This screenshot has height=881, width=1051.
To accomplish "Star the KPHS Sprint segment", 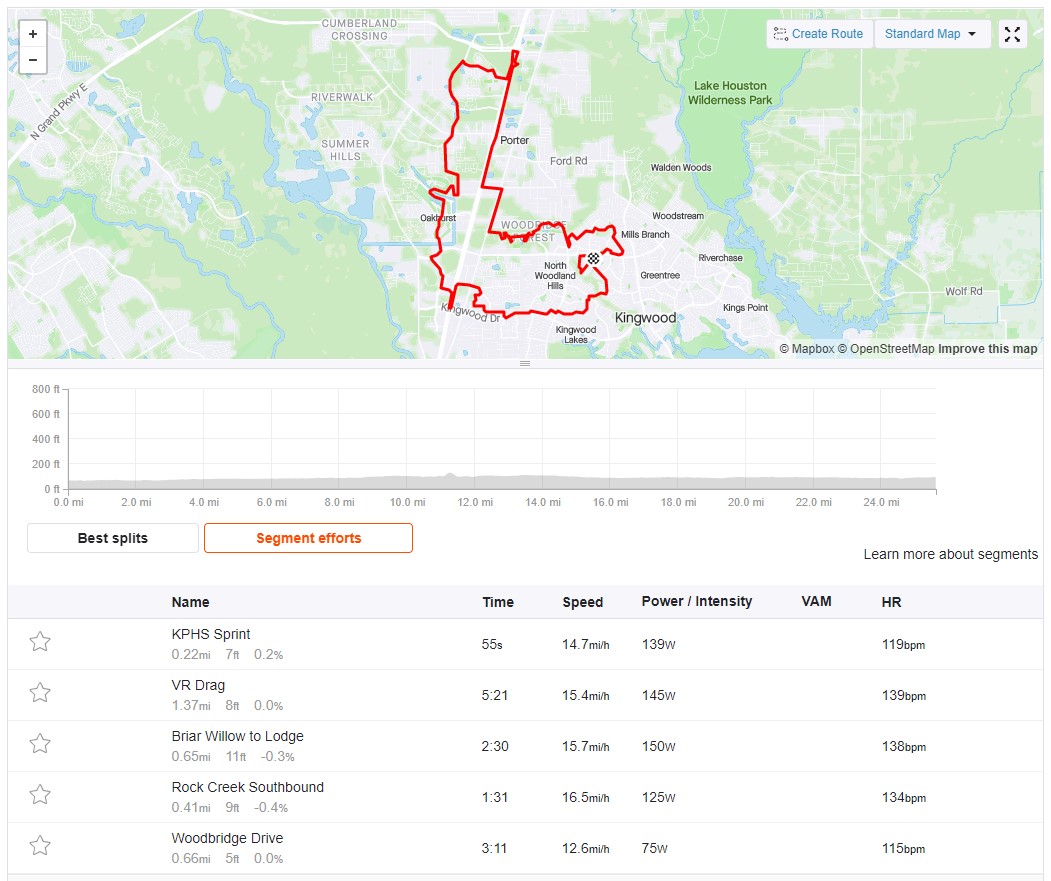I will tap(40, 642).
